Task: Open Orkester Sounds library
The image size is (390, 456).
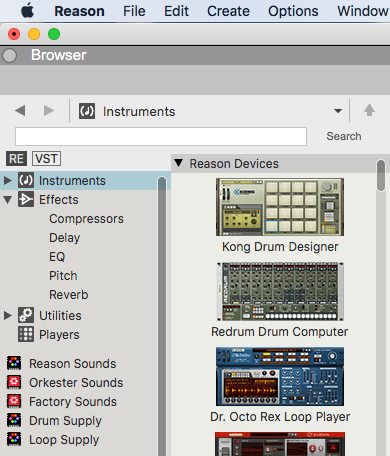Action: (x=76, y=382)
